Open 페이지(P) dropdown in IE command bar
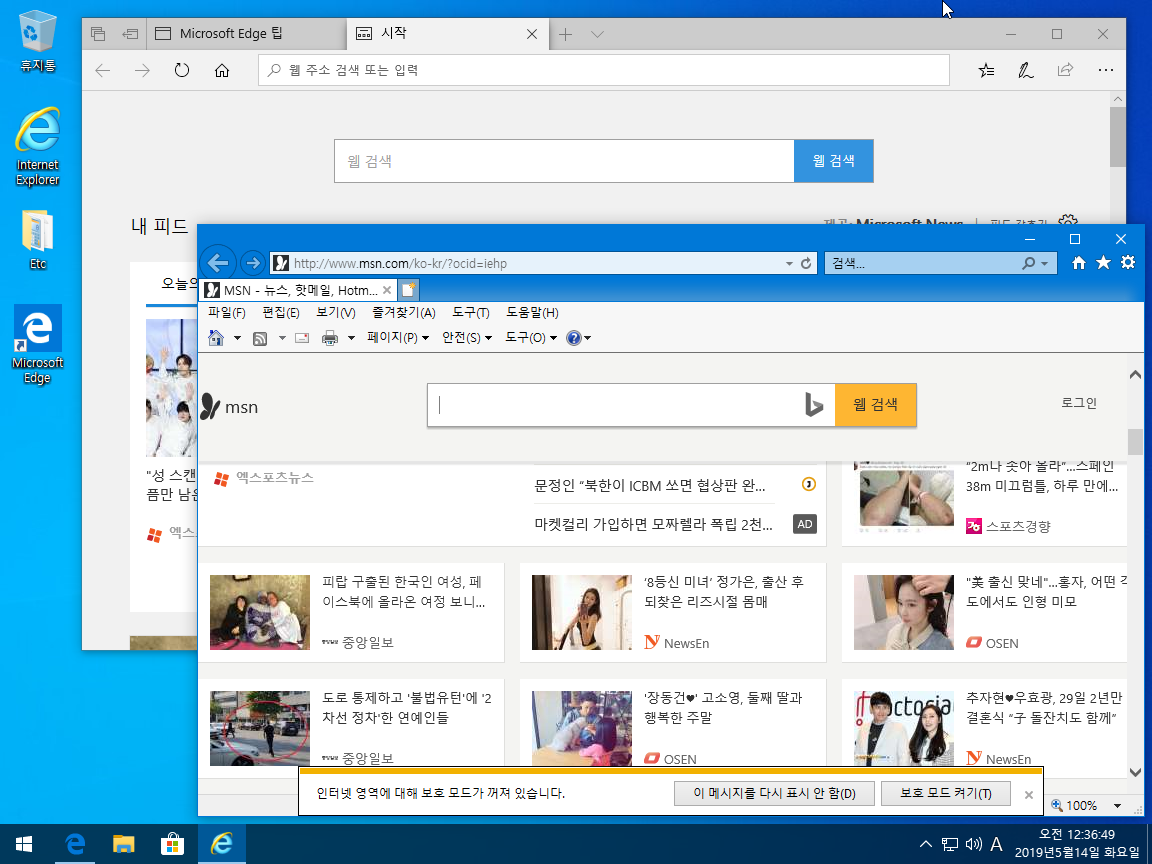 tap(397, 337)
